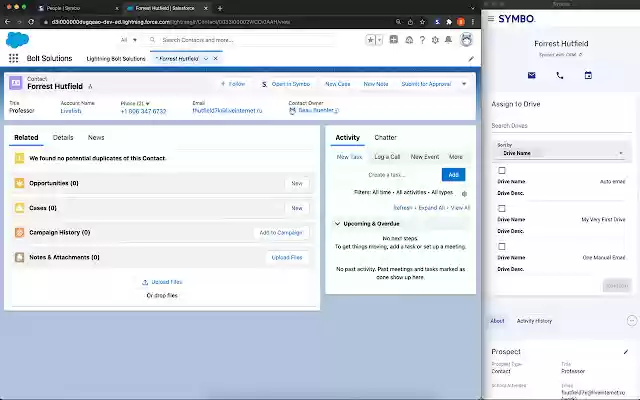The width and height of the screenshot is (640, 400).
Task: Switch to the Details tab
Action: [x=63, y=138]
